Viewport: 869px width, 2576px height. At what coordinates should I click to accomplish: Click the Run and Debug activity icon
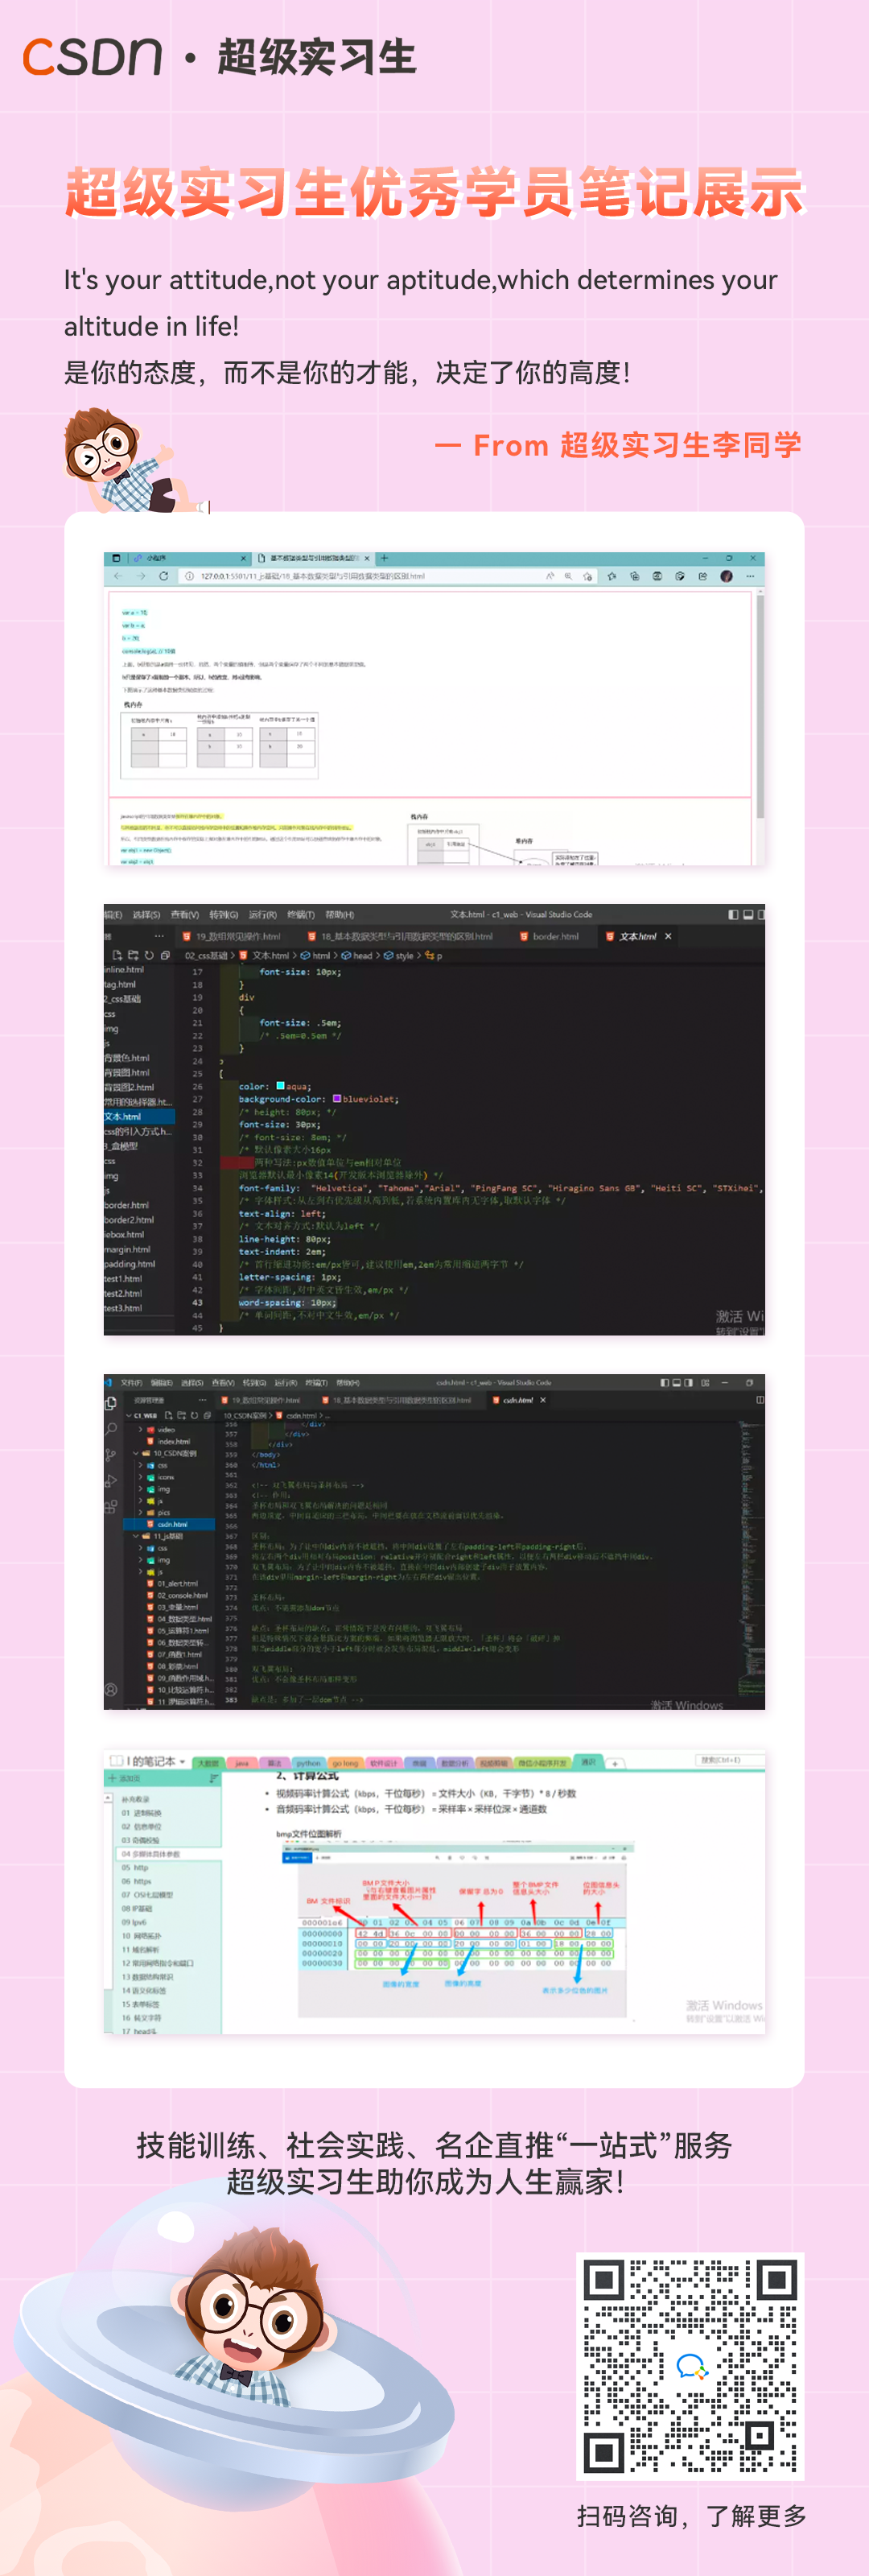point(110,1480)
